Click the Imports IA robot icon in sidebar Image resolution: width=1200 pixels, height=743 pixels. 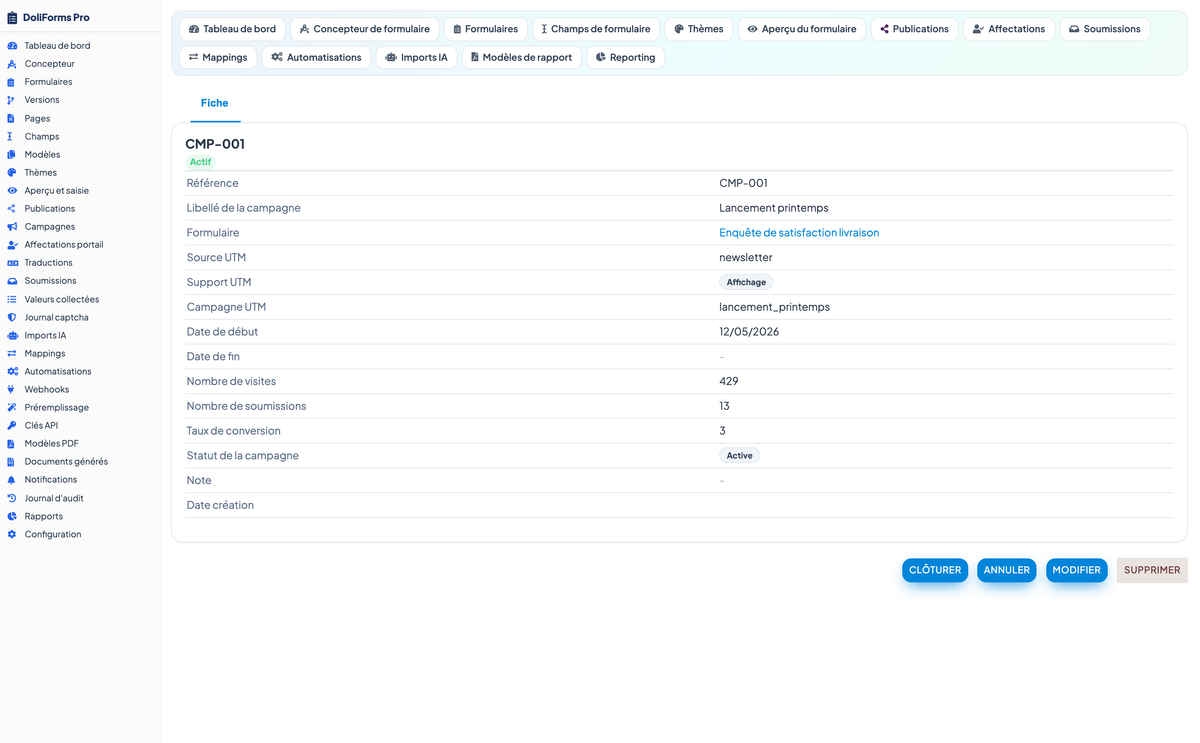click(x=12, y=335)
